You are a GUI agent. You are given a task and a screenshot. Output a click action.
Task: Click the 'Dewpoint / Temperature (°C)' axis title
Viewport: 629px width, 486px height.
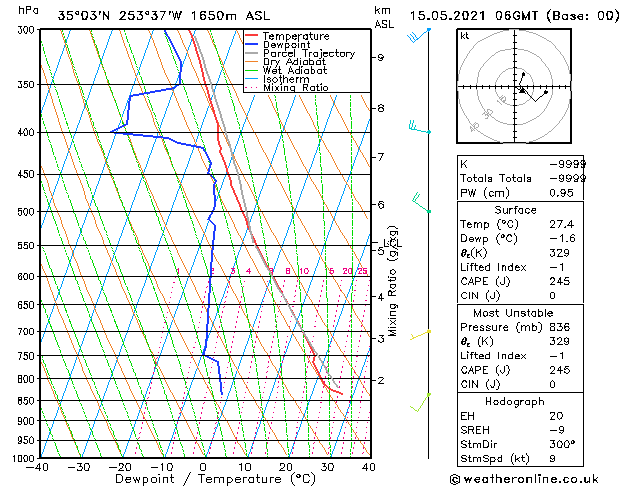(215, 479)
